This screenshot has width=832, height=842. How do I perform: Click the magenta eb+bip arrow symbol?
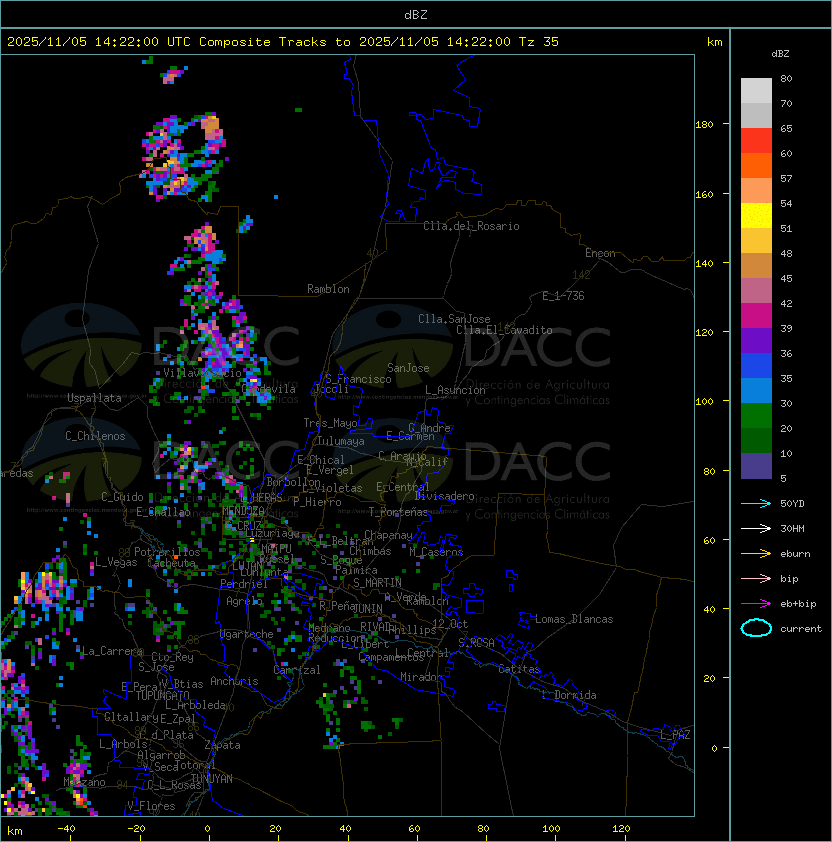tap(756, 604)
